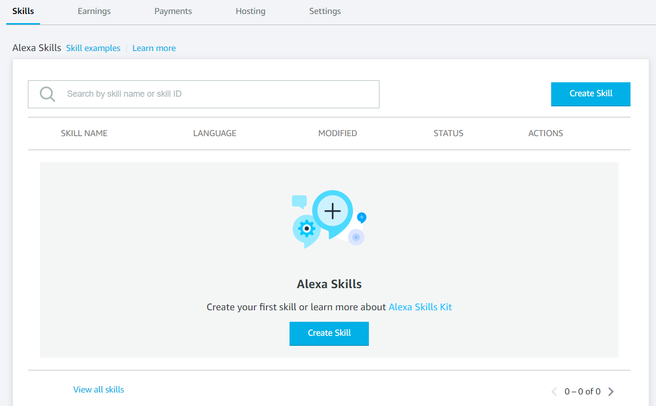Image resolution: width=656 pixels, height=406 pixels.
Task: Open the Alexa Skills Kit link
Action: pyautogui.click(x=420, y=307)
